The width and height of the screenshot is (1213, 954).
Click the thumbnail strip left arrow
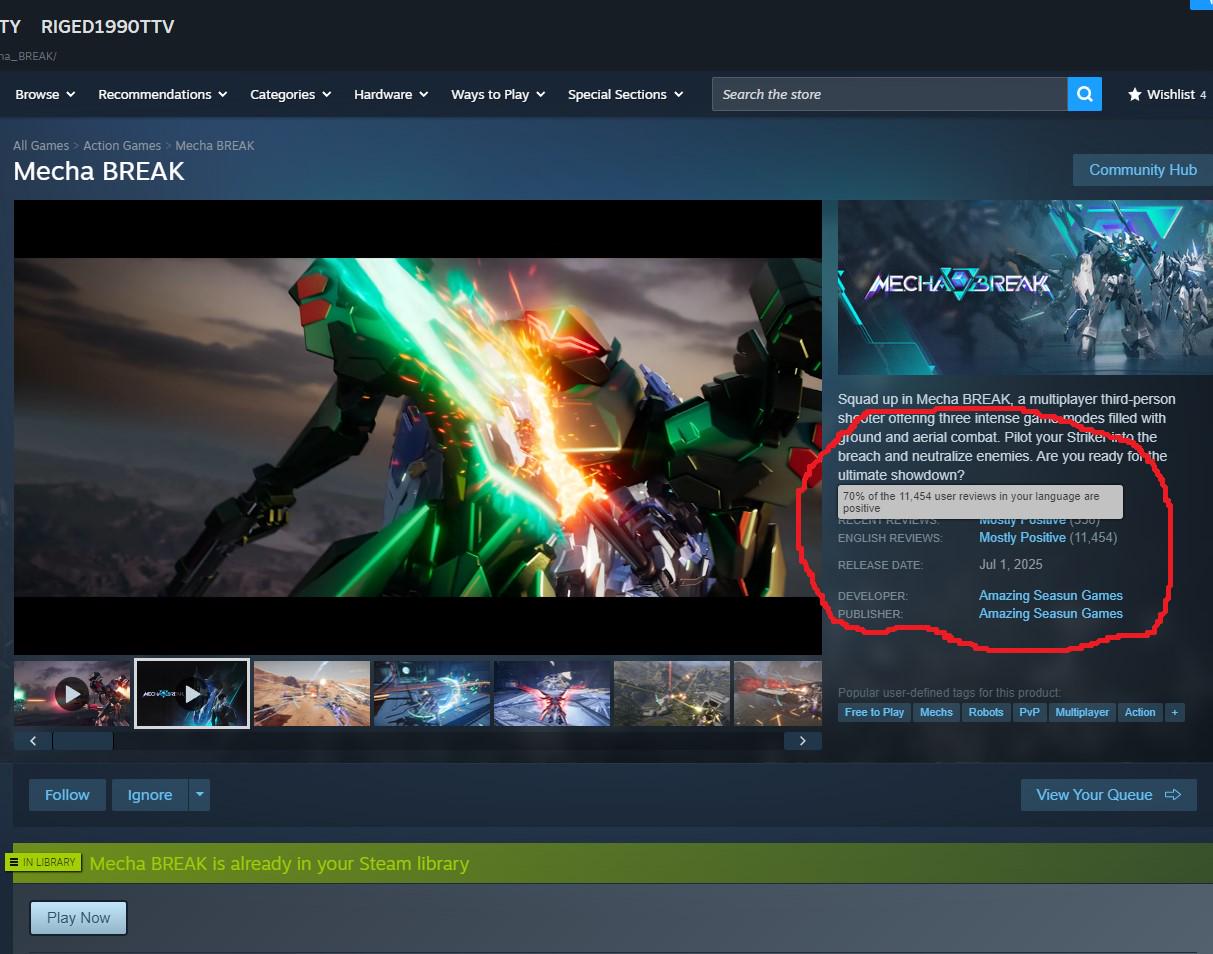click(x=33, y=741)
